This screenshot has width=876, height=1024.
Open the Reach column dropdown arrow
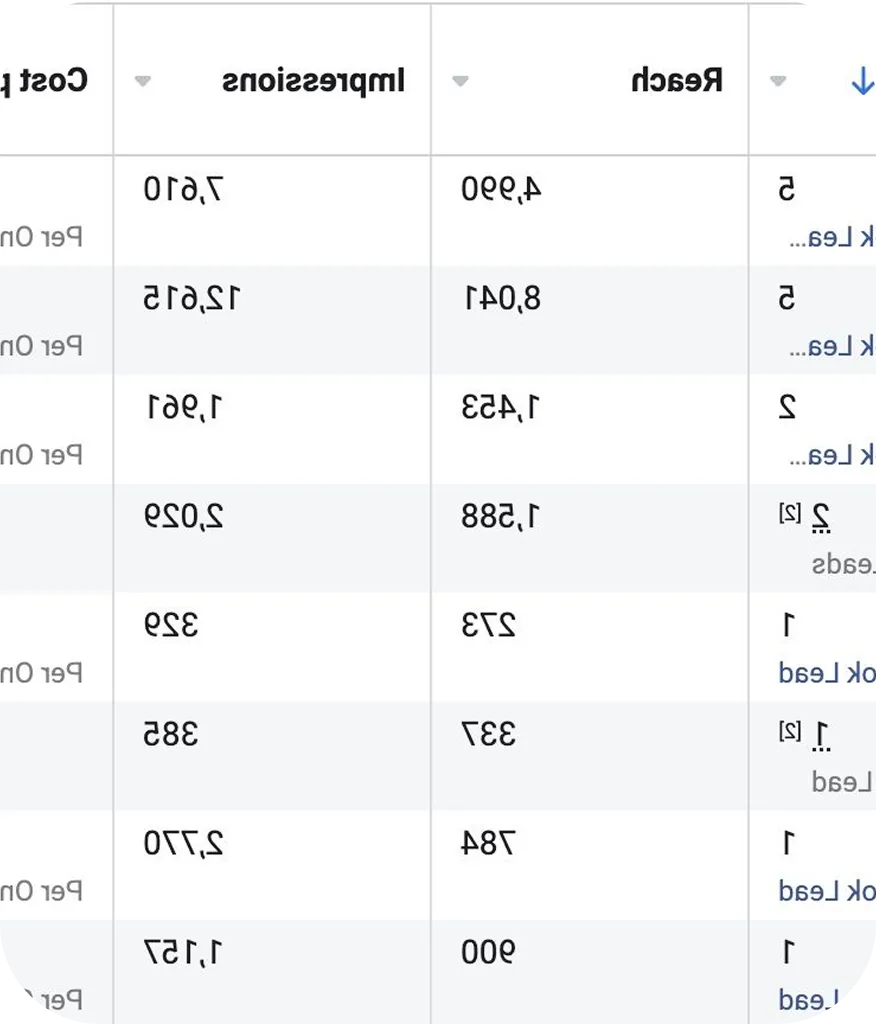tap(461, 81)
